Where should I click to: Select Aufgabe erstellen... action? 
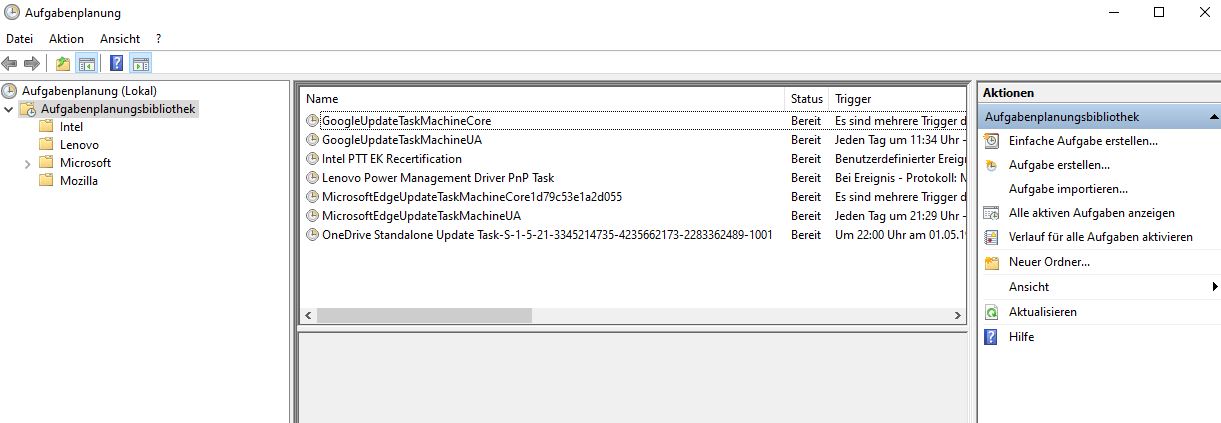1059,165
